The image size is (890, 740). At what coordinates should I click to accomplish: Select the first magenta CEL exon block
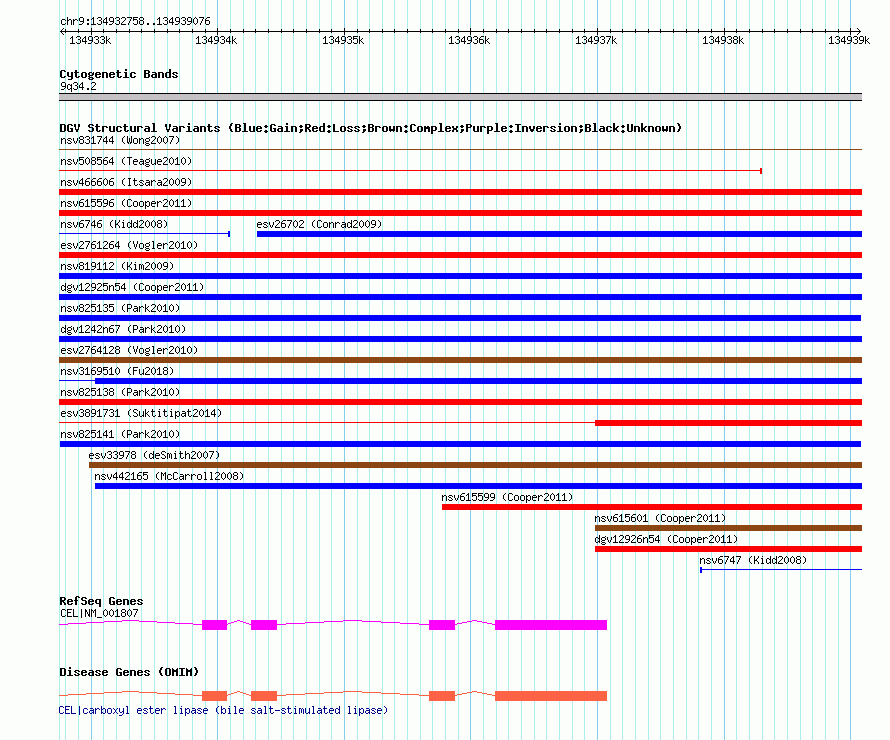(215, 625)
